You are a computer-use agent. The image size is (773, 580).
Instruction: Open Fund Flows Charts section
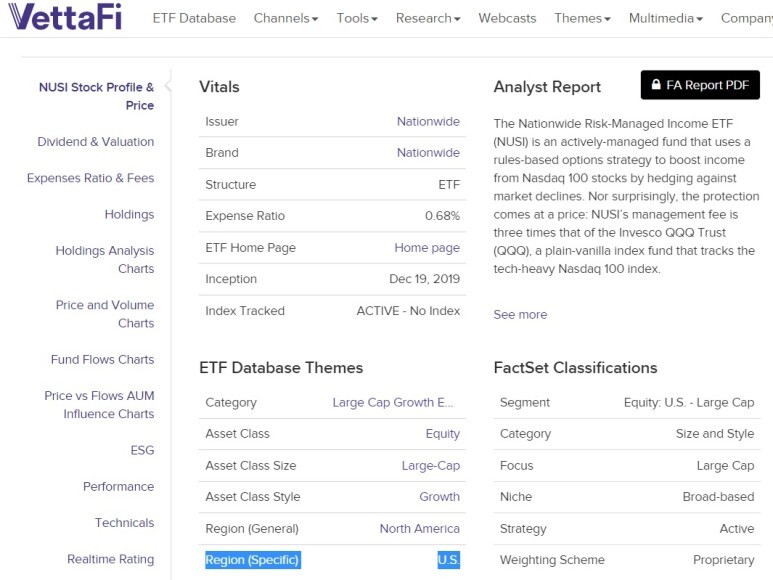[x=103, y=359]
